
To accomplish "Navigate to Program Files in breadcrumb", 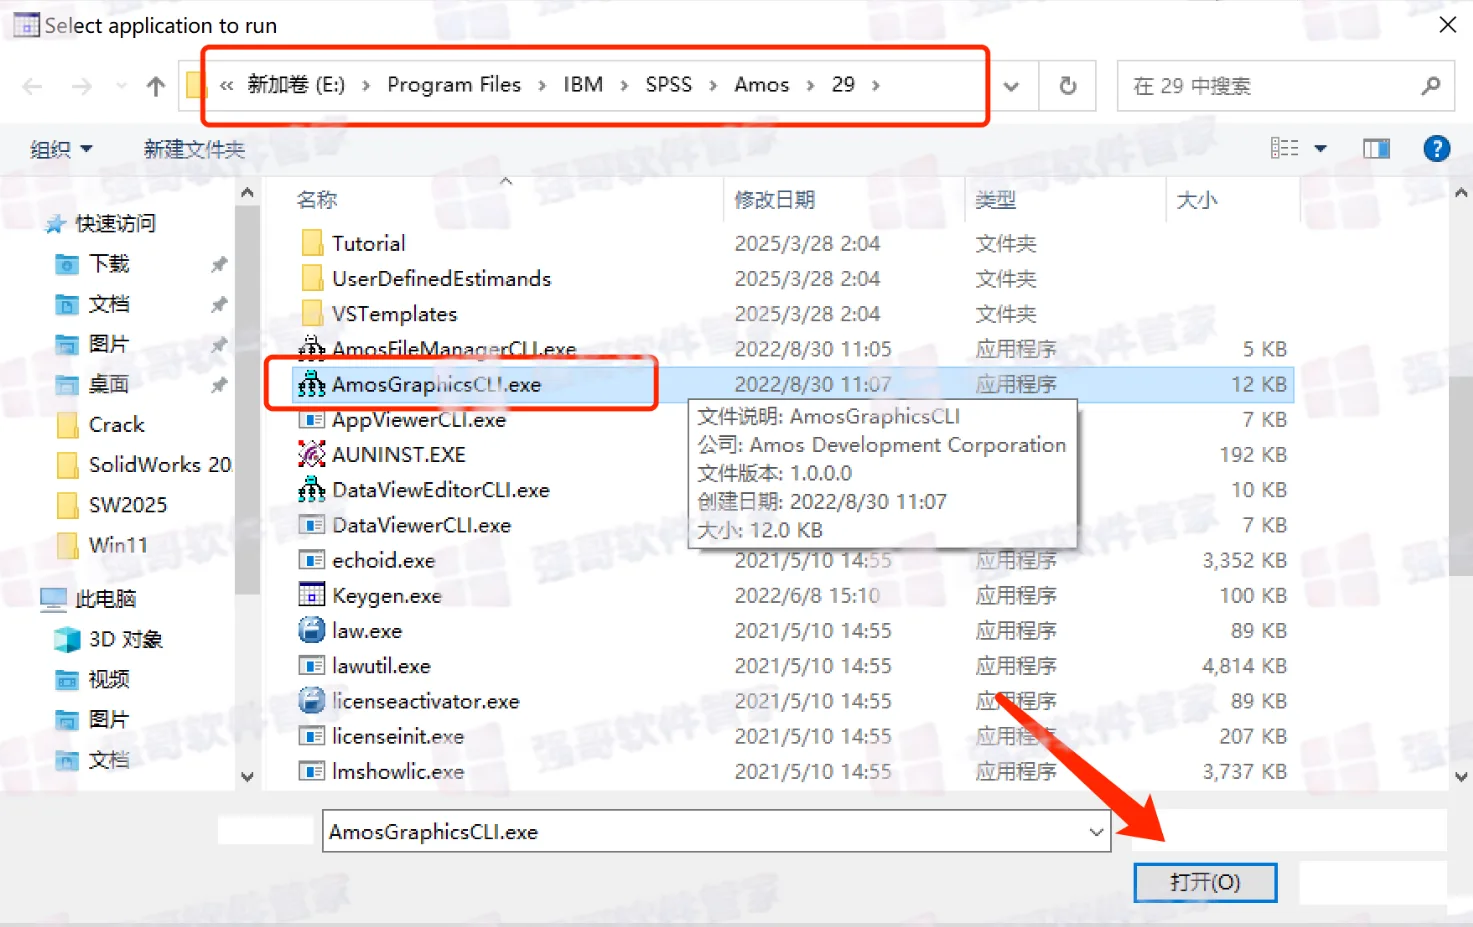I will click(x=454, y=85).
